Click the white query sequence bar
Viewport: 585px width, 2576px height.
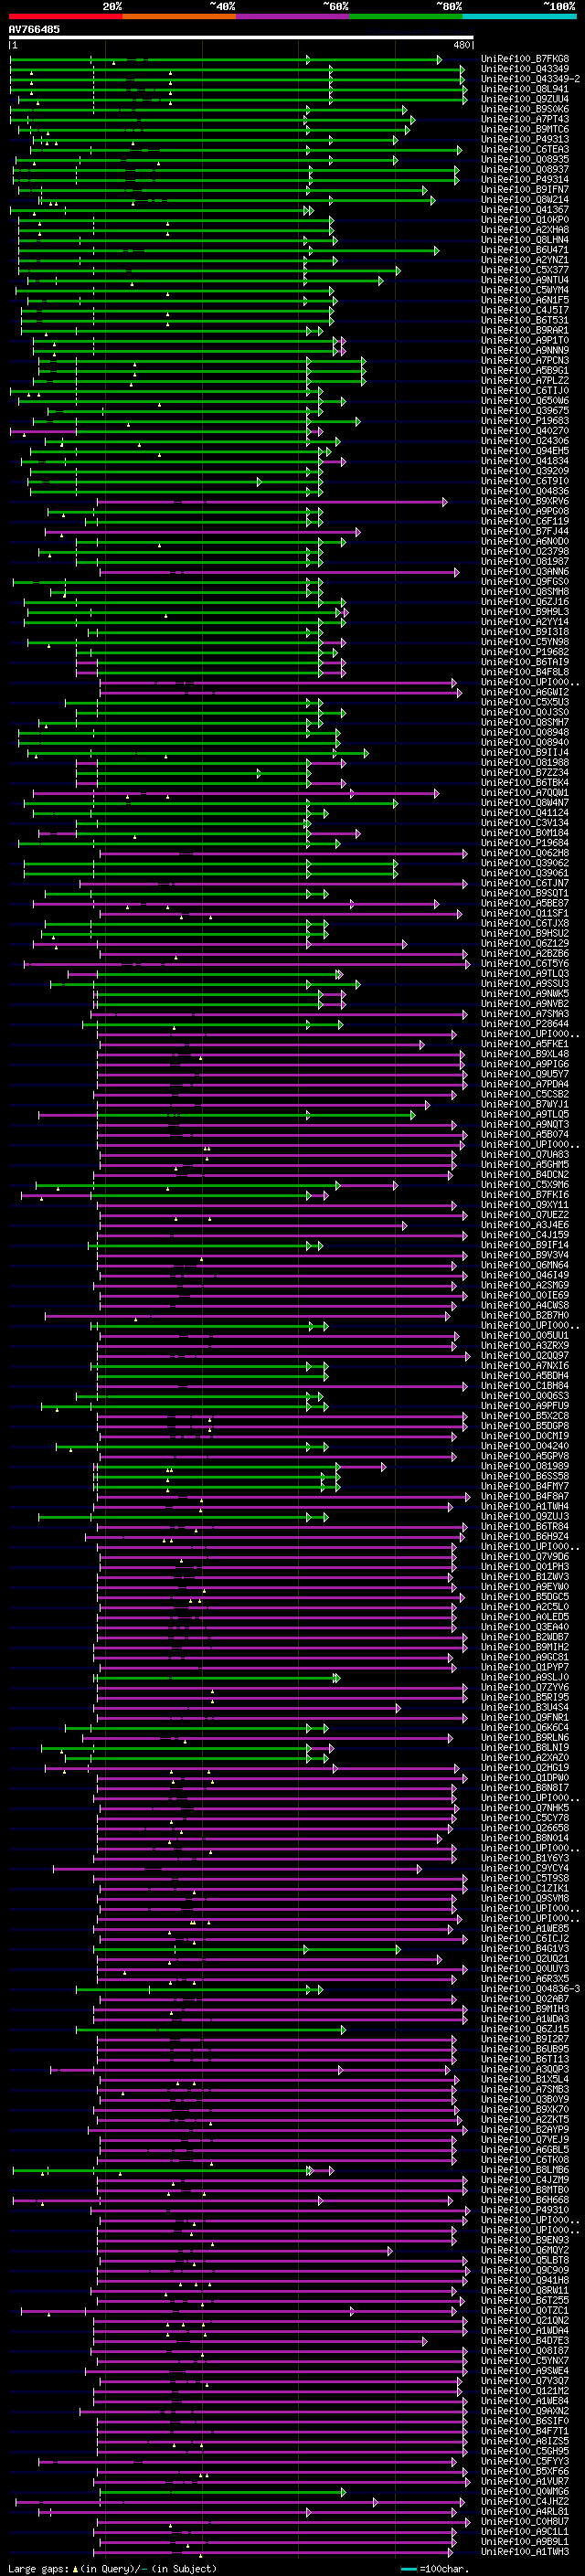point(241,38)
